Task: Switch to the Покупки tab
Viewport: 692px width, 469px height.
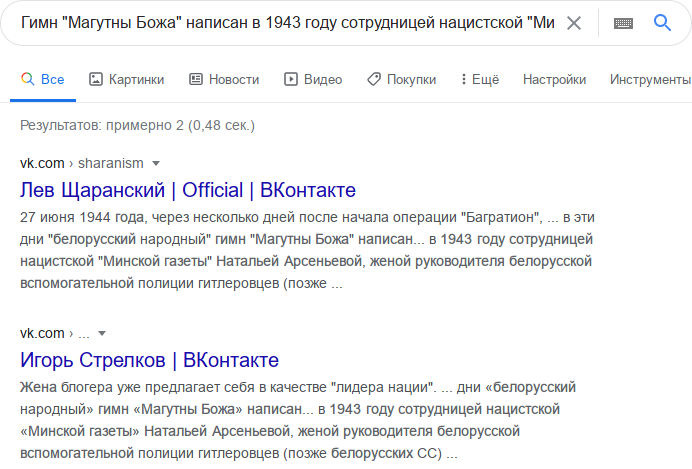Action: [x=412, y=79]
